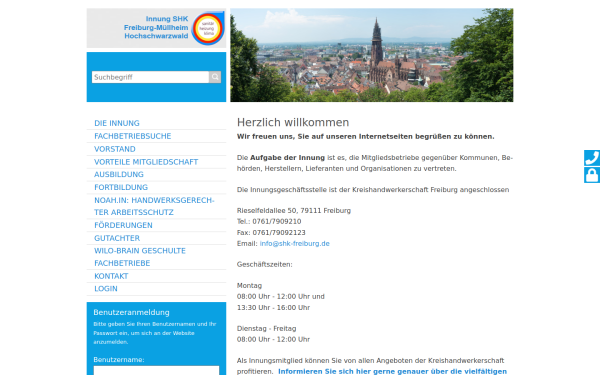Select Fortbildung in the navigation

(x=121, y=187)
